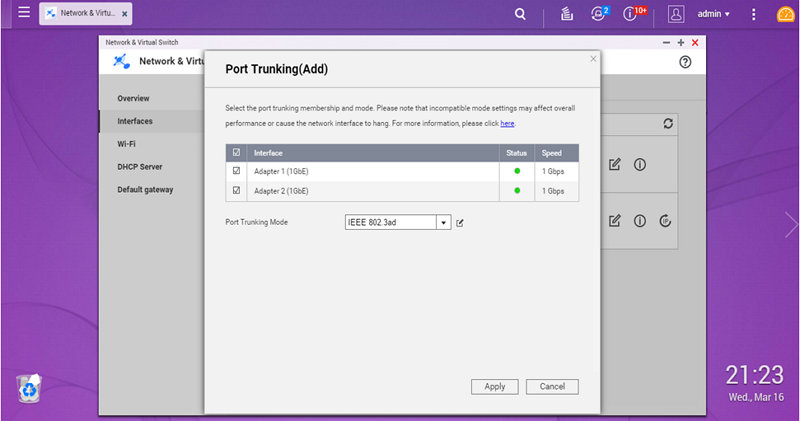Close the Network & Virtual Switch taskbar tab
The width and height of the screenshot is (800, 421).
point(124,14)
